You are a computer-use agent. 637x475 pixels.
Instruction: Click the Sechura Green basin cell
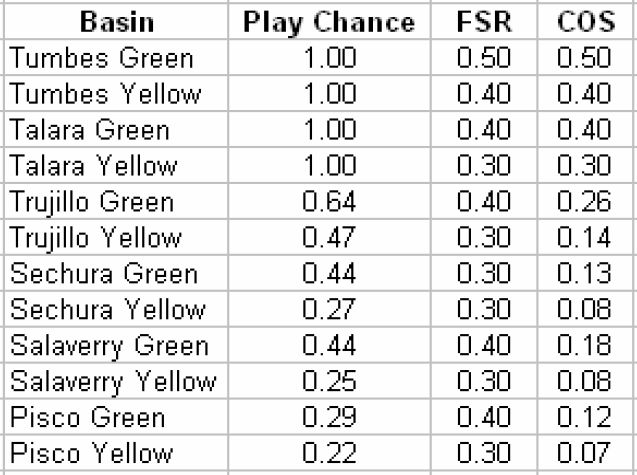point(116,273)
